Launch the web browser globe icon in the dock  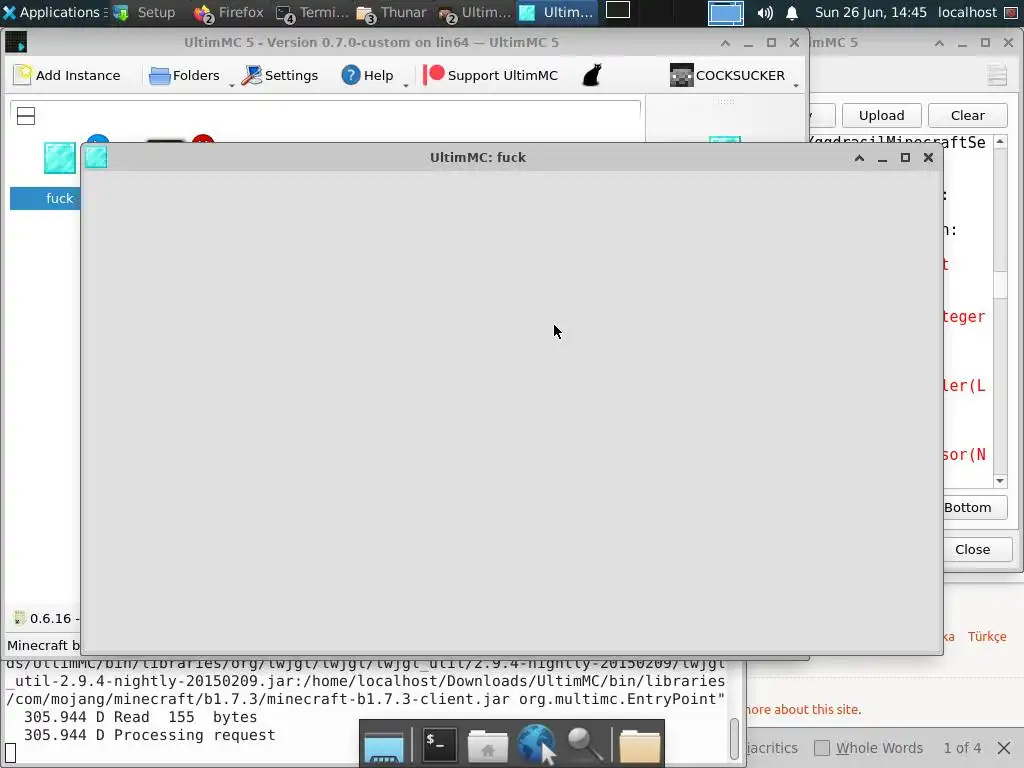(537, 744)
